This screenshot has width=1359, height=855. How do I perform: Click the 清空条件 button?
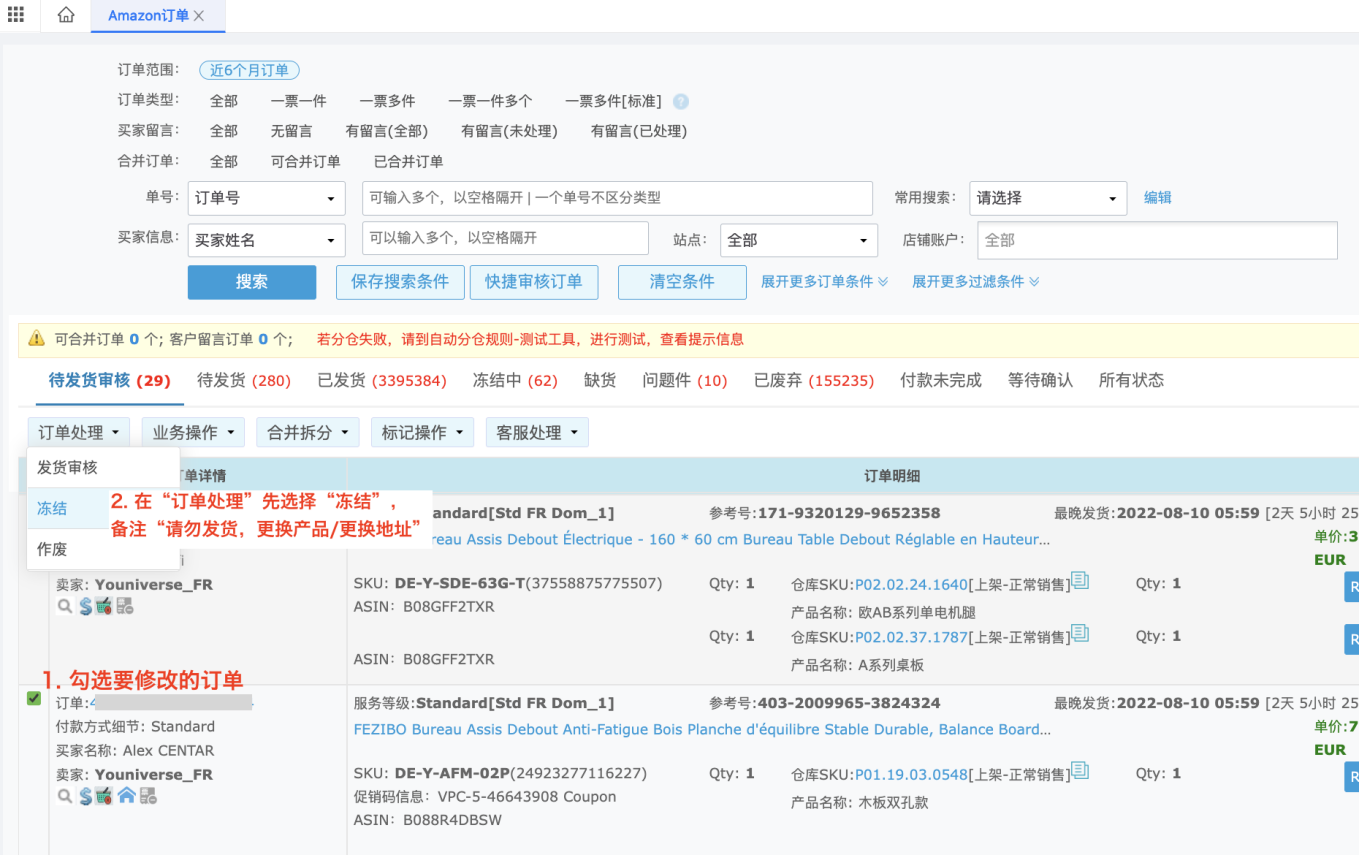tap(681, 282)
